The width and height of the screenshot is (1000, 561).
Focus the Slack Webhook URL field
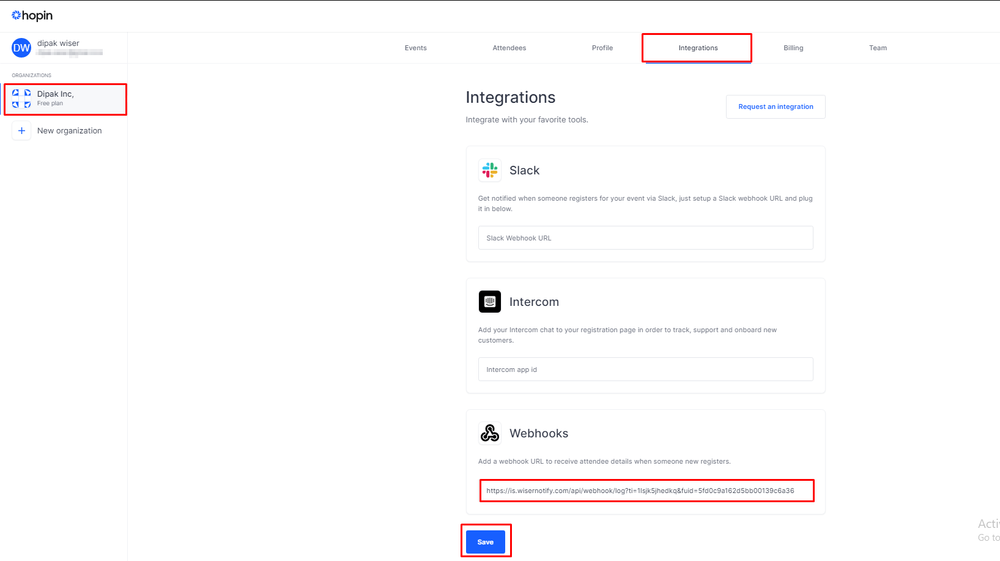pyautogui.click(x=645, y=238)
